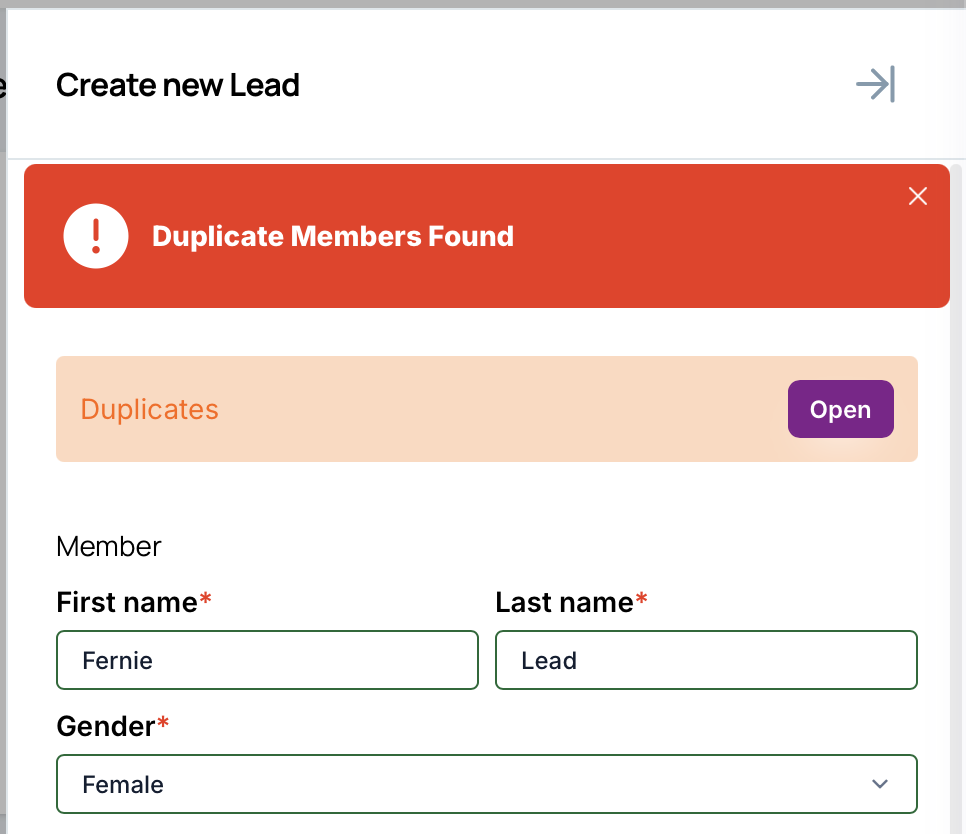Edit the Last name field
The height and width of the screenshot is (834, 966).
click(706, 660)
